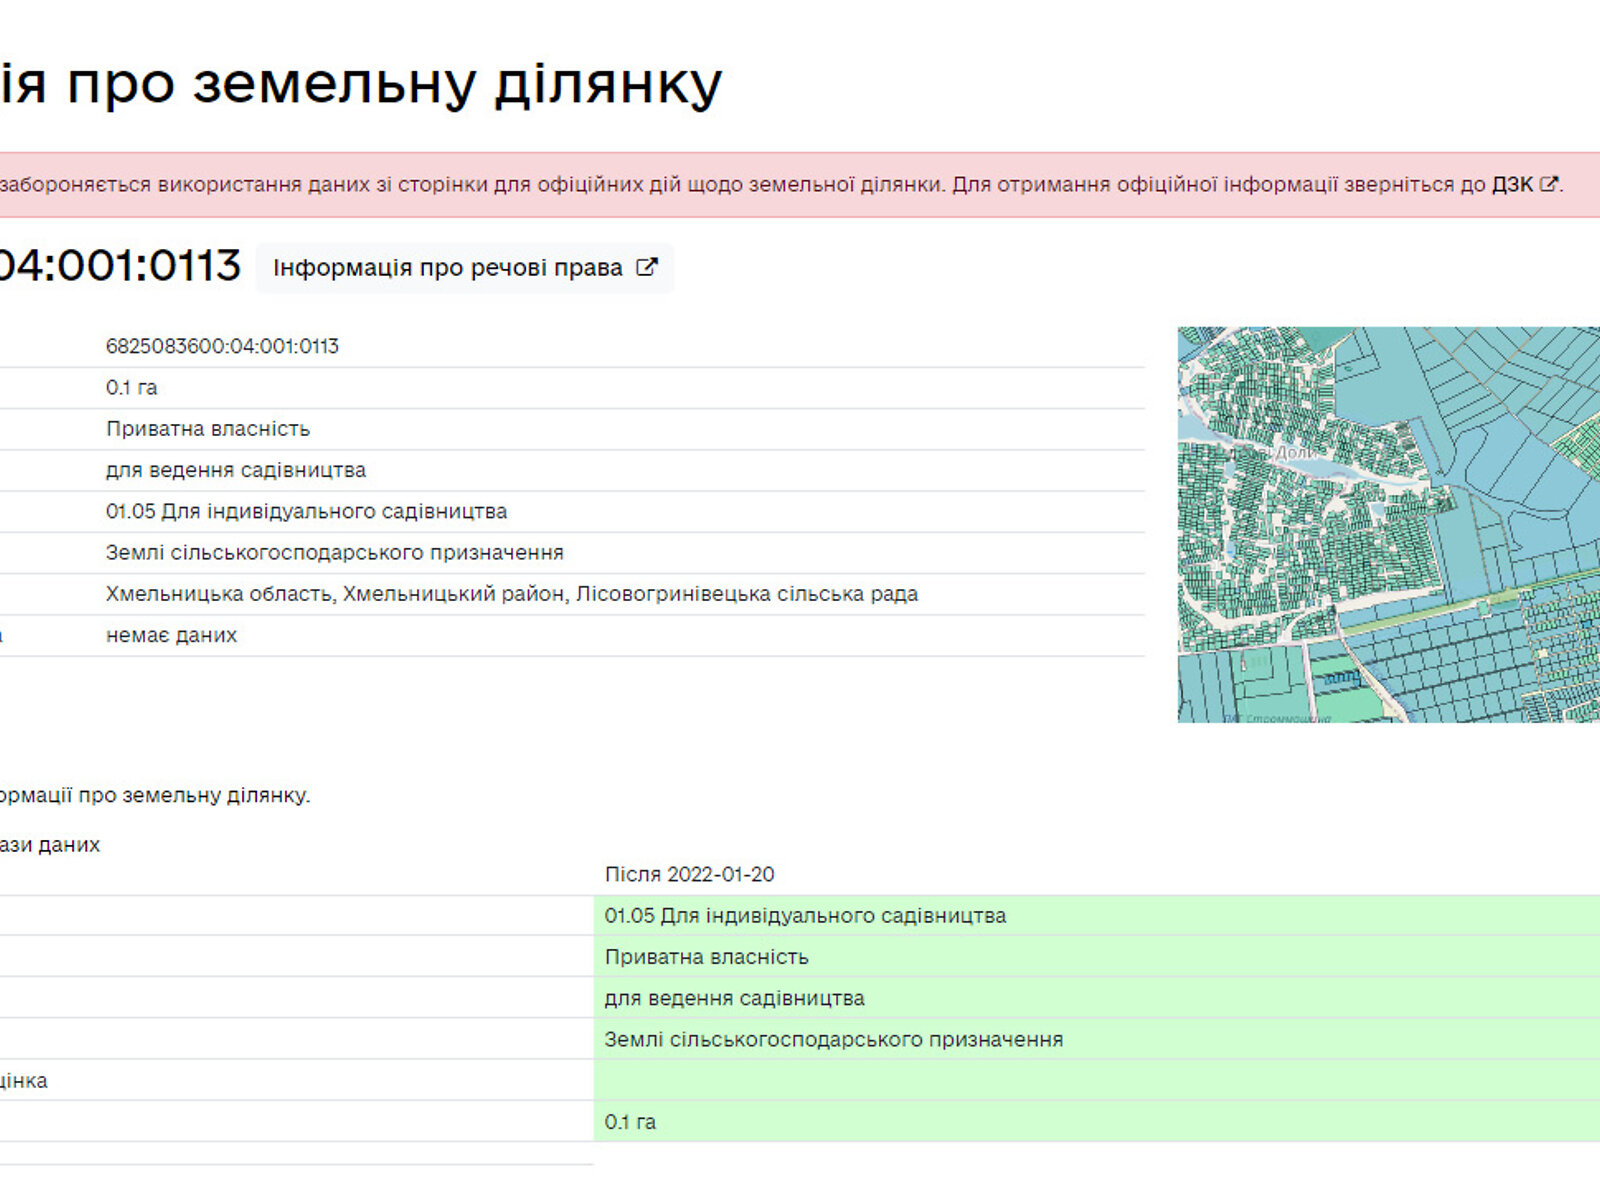Open the cadastral map thumbnail
Screen dimensions: 1600x1200
click(x=1388, y=524)
